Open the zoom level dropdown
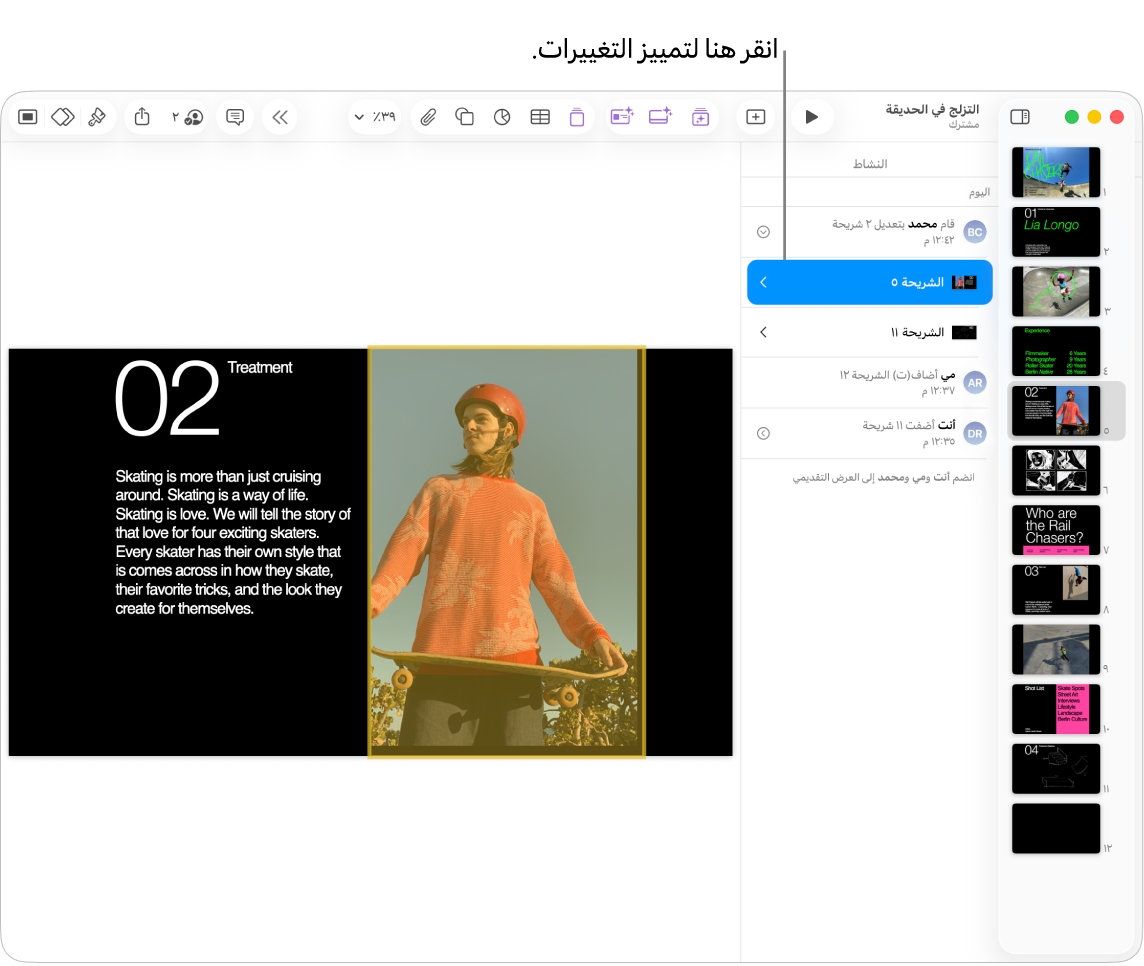This screenshot has height=966, width=1144. click(375, 117)
